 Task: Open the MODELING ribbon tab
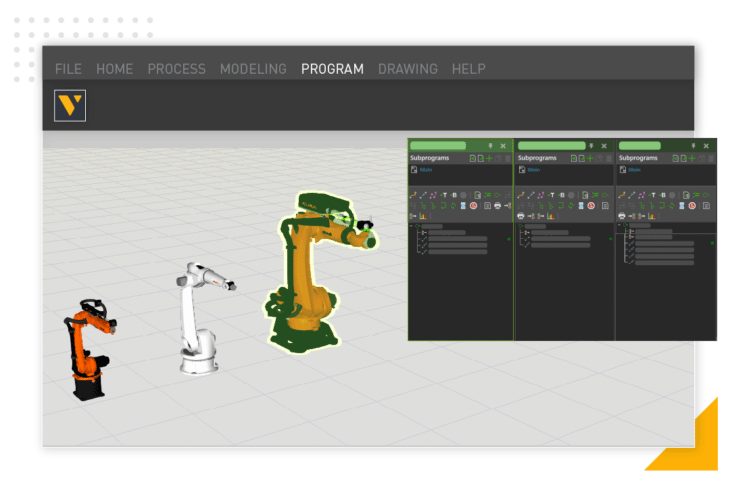(253, 69)
